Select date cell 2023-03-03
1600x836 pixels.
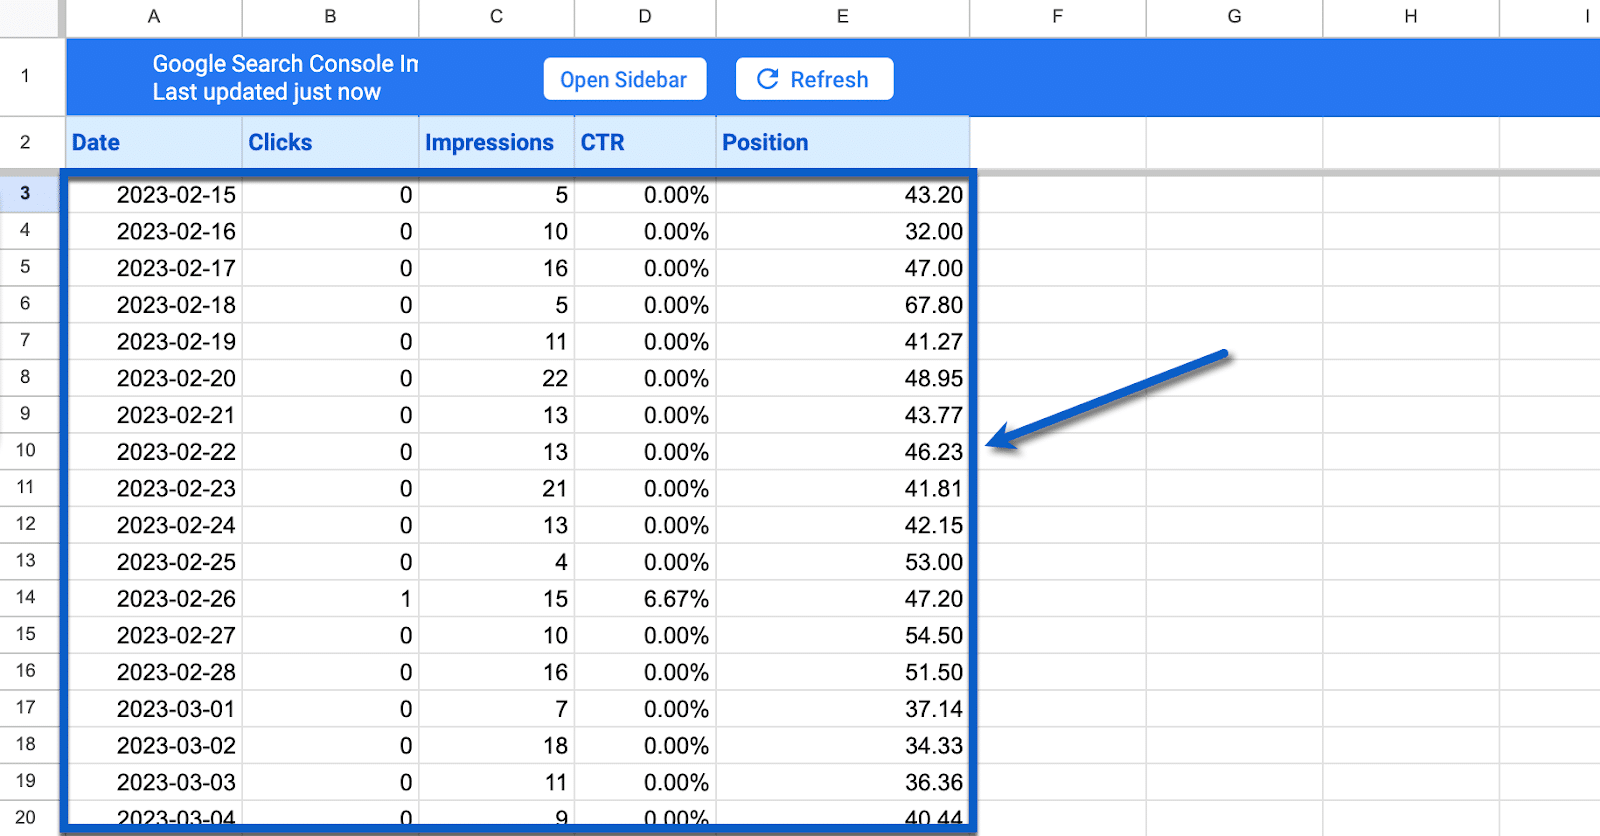pos(154,782)
